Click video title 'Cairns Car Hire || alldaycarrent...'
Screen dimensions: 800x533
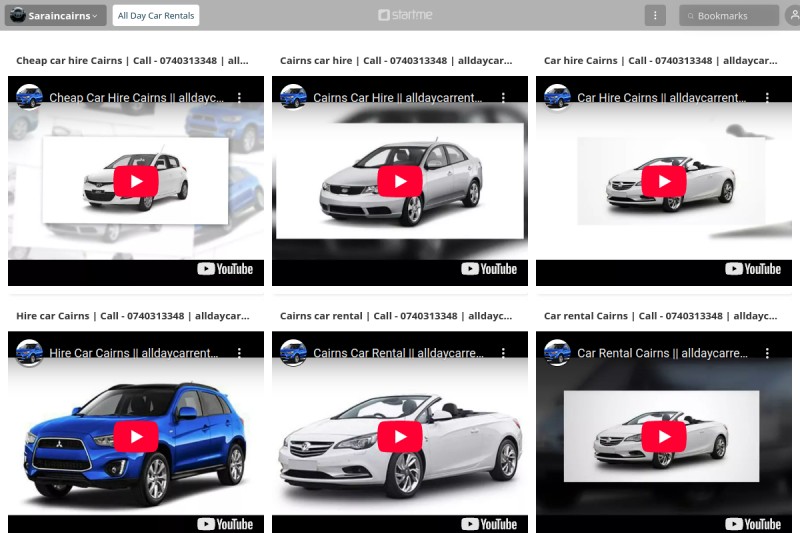pyautogui.click(x=397, y=98)
